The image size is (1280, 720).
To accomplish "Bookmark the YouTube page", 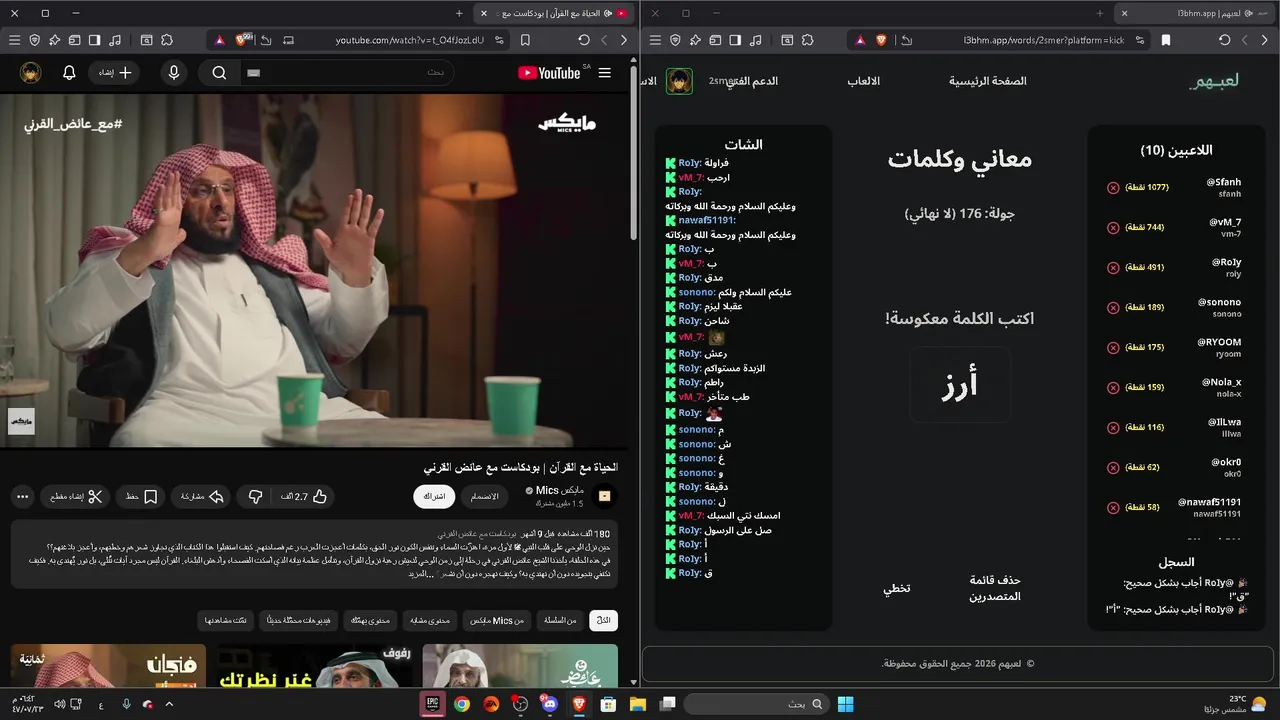I will (x=525, y=40).
